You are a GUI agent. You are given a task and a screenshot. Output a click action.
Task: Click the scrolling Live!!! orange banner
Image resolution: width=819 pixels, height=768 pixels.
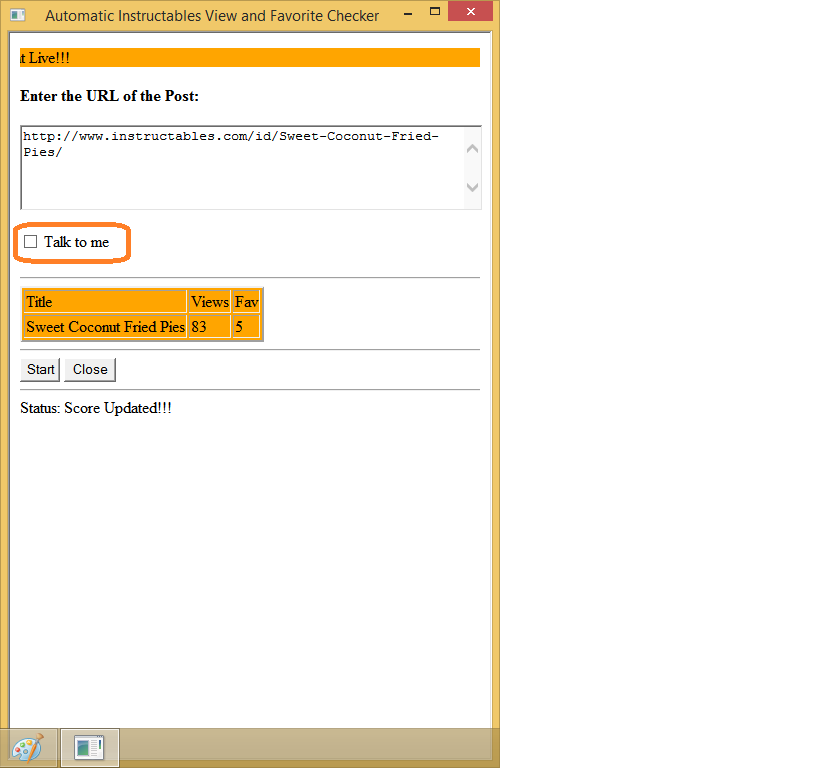pyautogui.click(x=250, y=57)
